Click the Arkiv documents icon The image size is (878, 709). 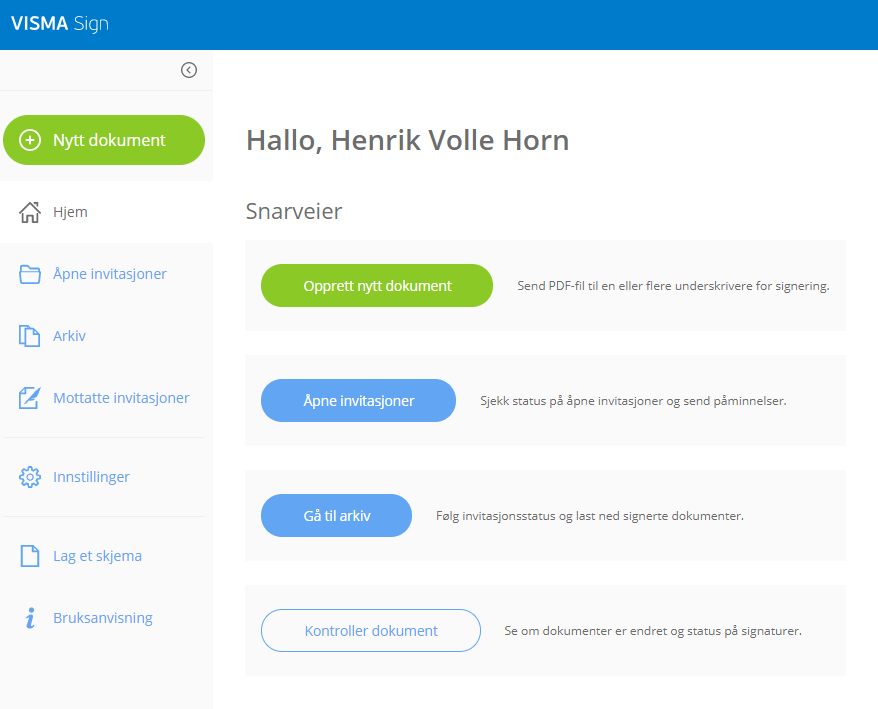click(x=30, y=336)
